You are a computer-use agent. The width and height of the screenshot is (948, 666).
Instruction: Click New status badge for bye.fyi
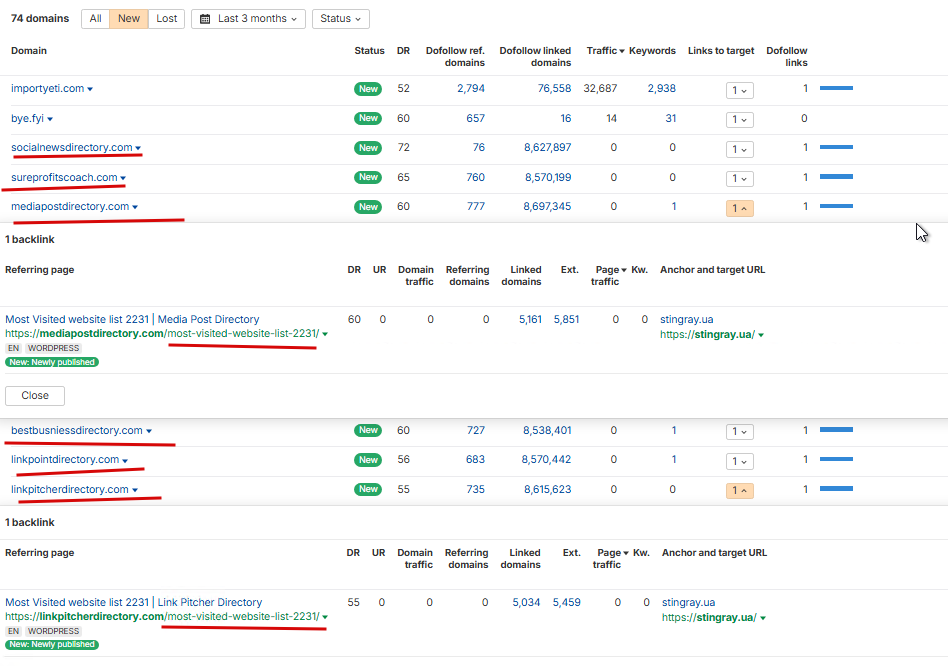pyautogui.click(x=368, y=118)
